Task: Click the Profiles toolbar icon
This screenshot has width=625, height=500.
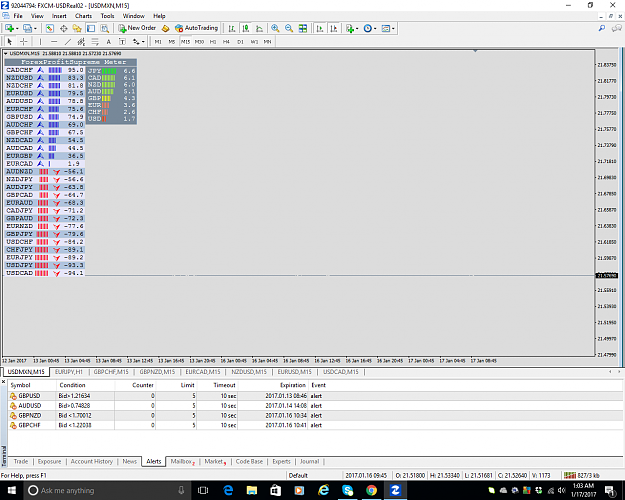Action: (28, 28)
